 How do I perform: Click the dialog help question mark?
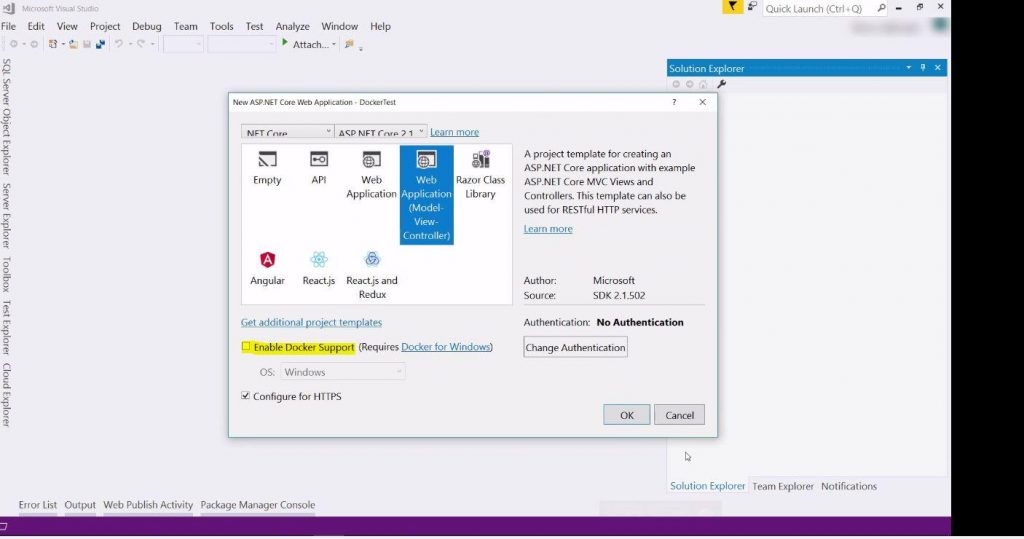click(x=674, y=102)
